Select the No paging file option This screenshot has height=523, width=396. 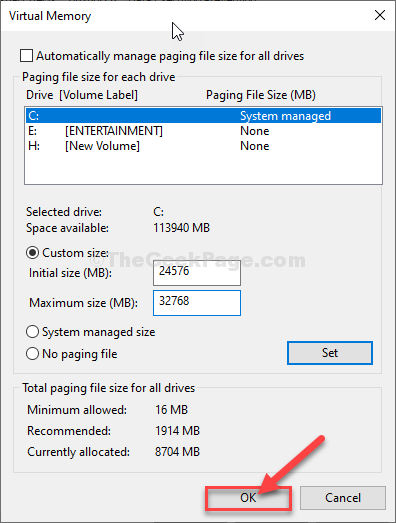32,354
